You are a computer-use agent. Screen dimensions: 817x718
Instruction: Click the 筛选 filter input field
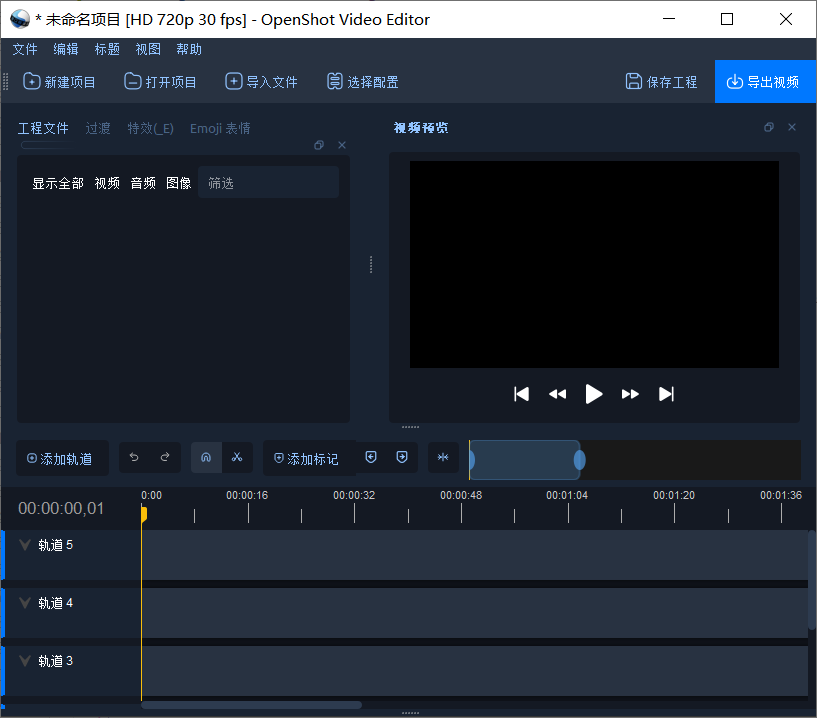coord(268,183)
